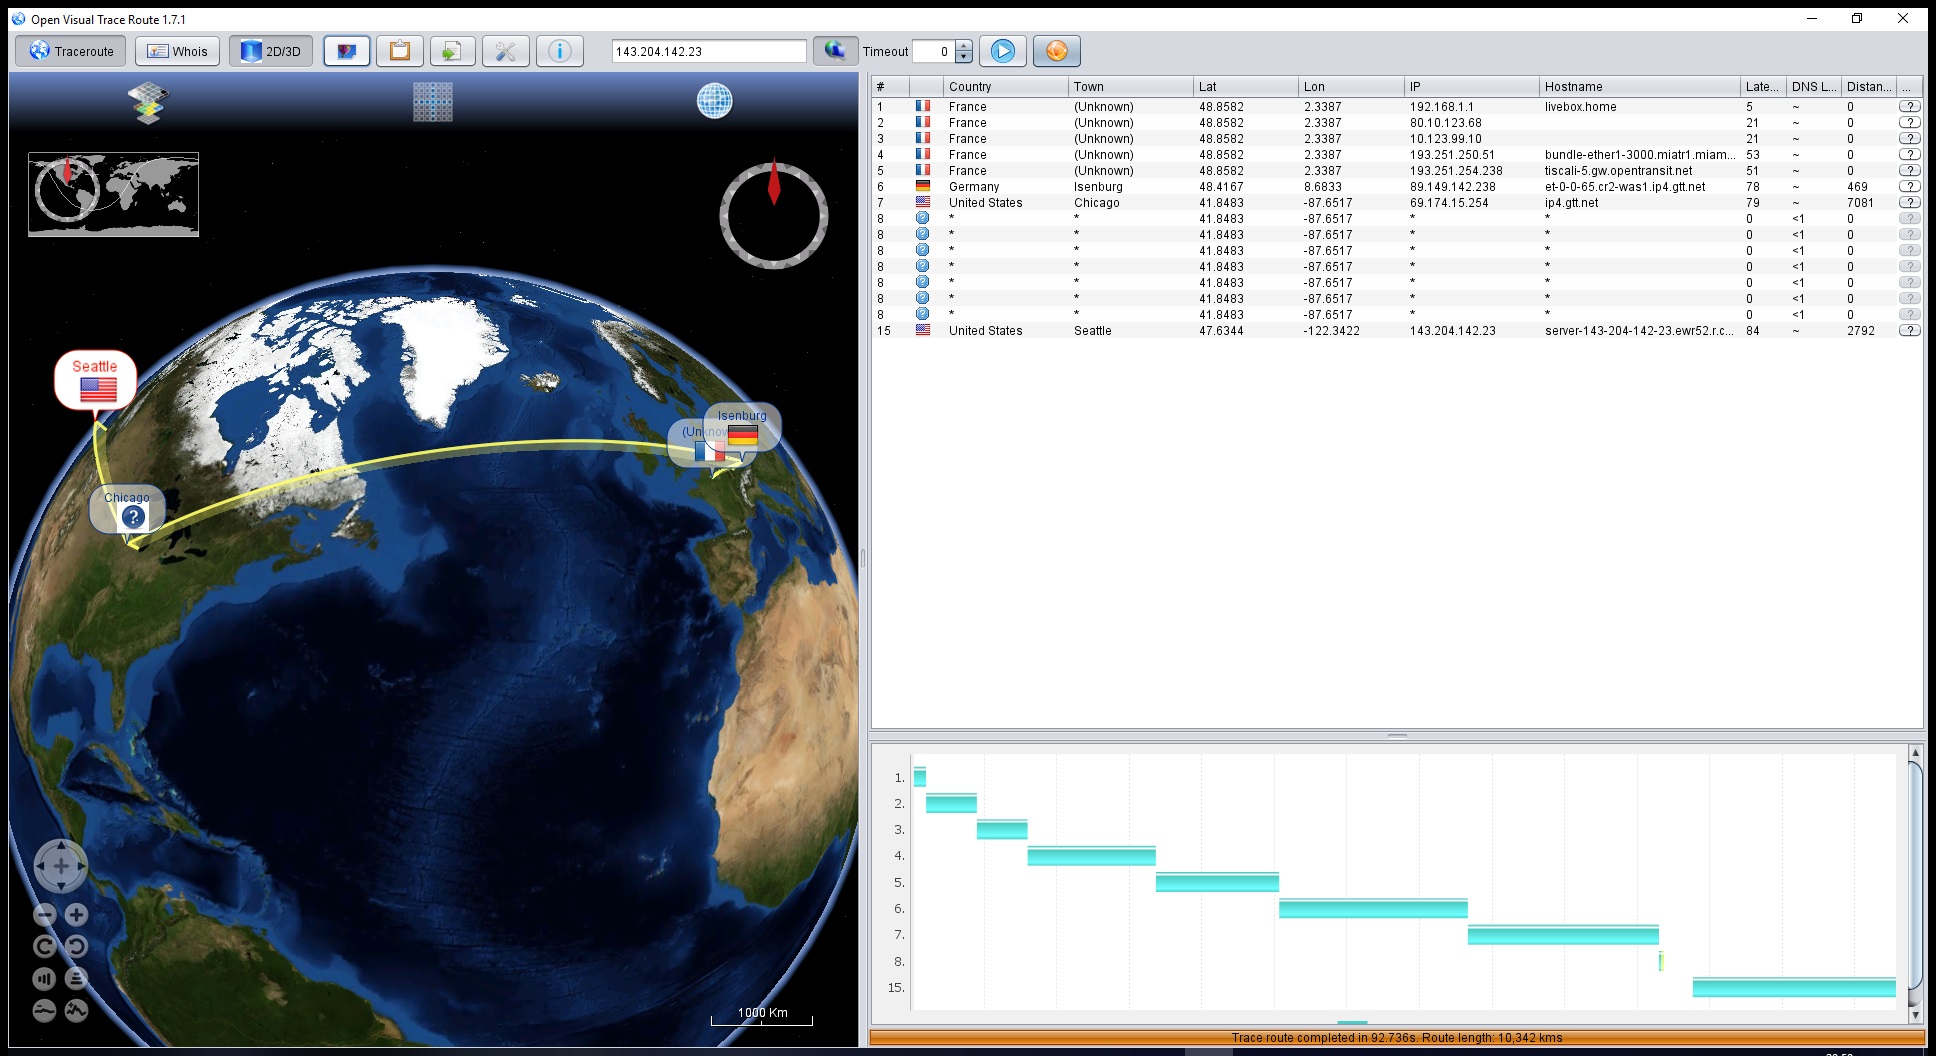The image size is (1936, 1056).
Task: Sort table by Hostname column
Action: 1639,87
